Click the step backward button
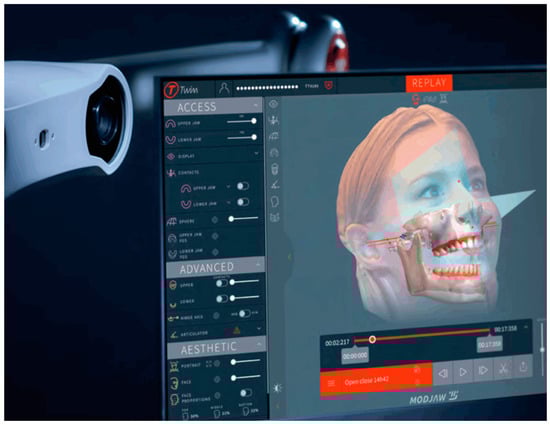The image size is (550, 425). point(443,373)
